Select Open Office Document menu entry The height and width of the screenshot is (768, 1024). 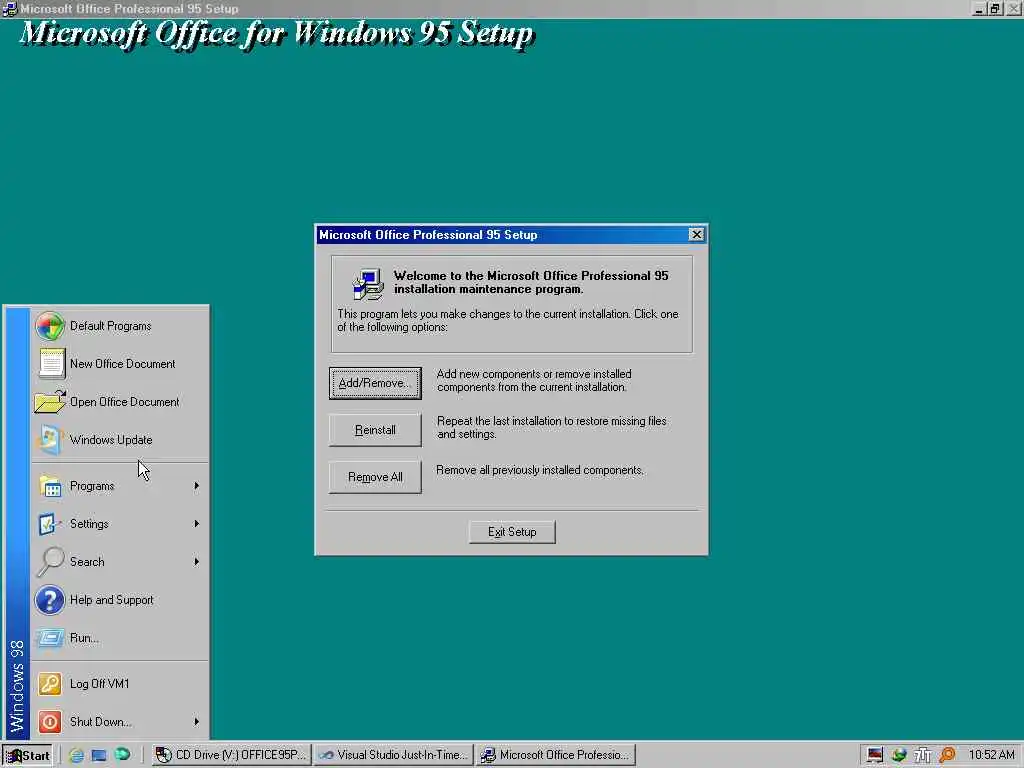[120, 402]
